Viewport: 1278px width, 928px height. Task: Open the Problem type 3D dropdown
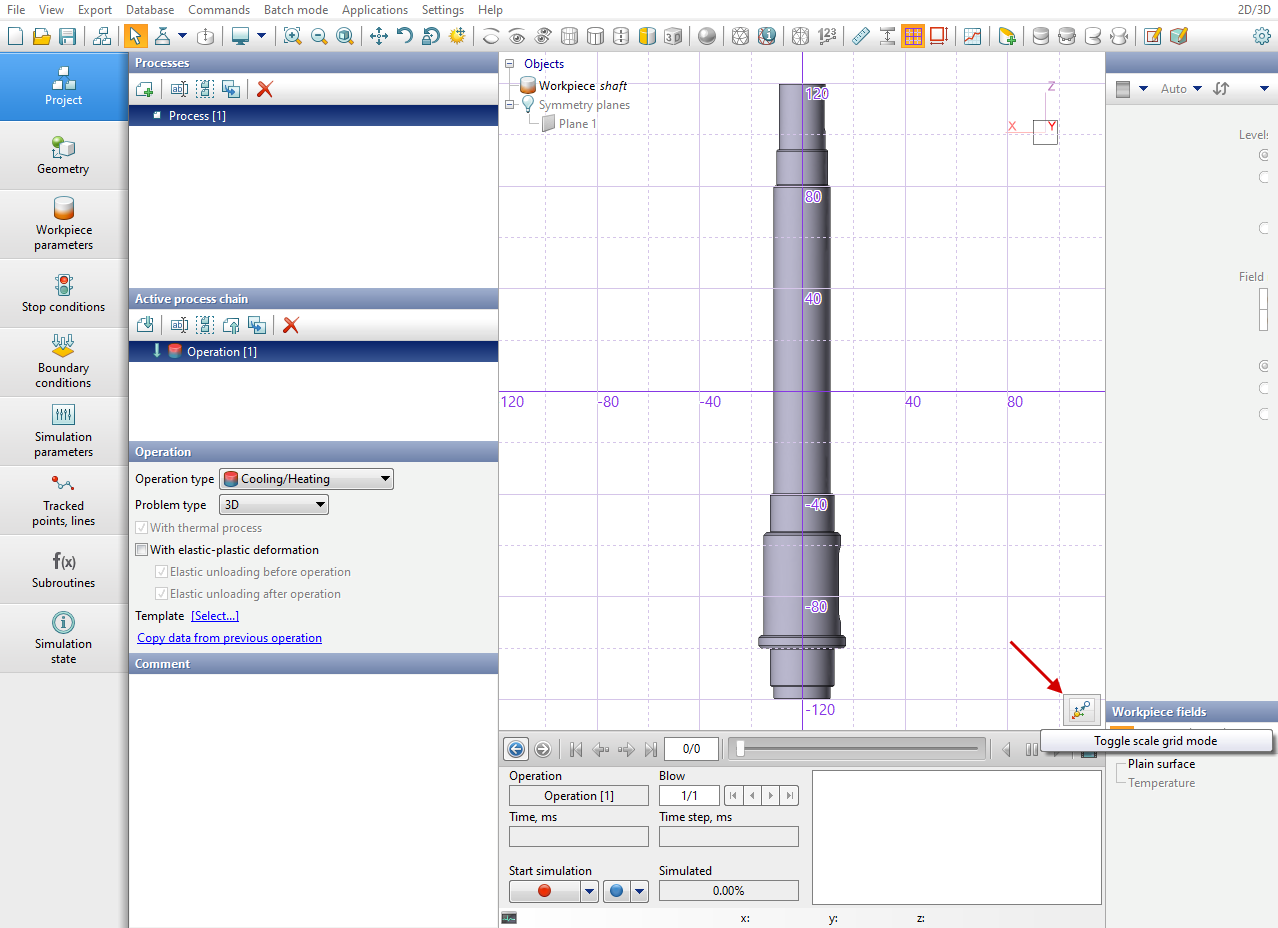tap(274, 505)
